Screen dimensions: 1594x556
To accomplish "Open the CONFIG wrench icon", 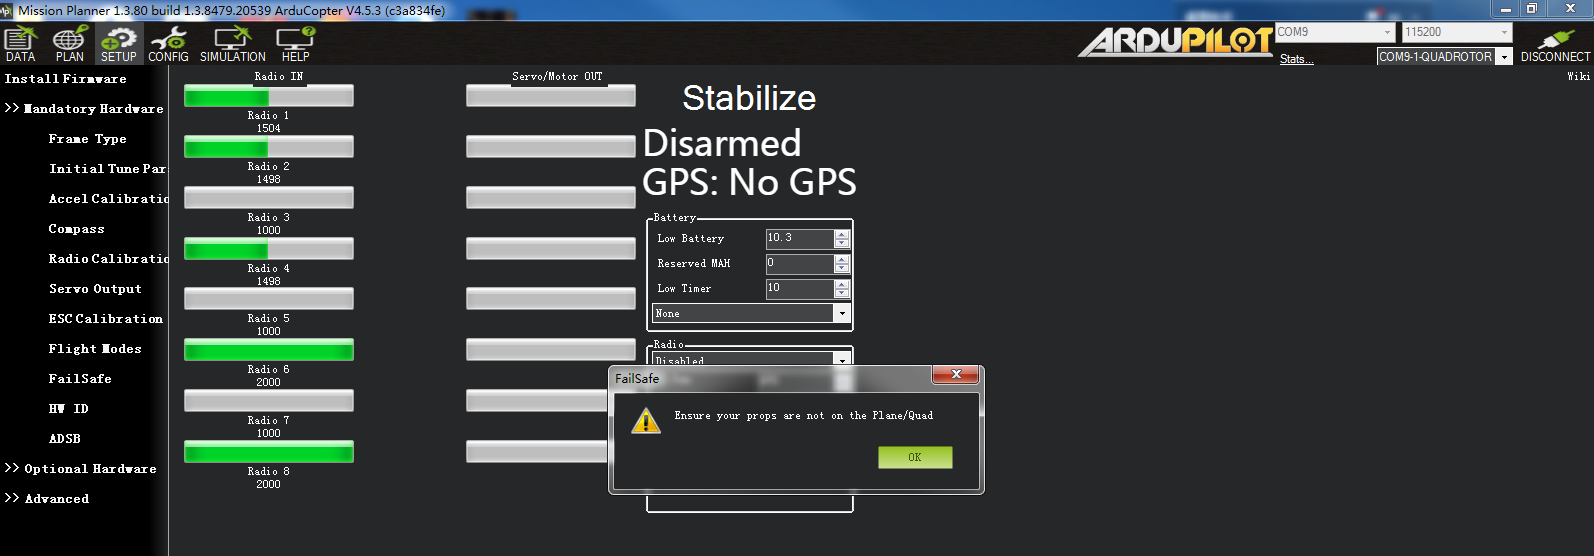I will tap(168, 44).
